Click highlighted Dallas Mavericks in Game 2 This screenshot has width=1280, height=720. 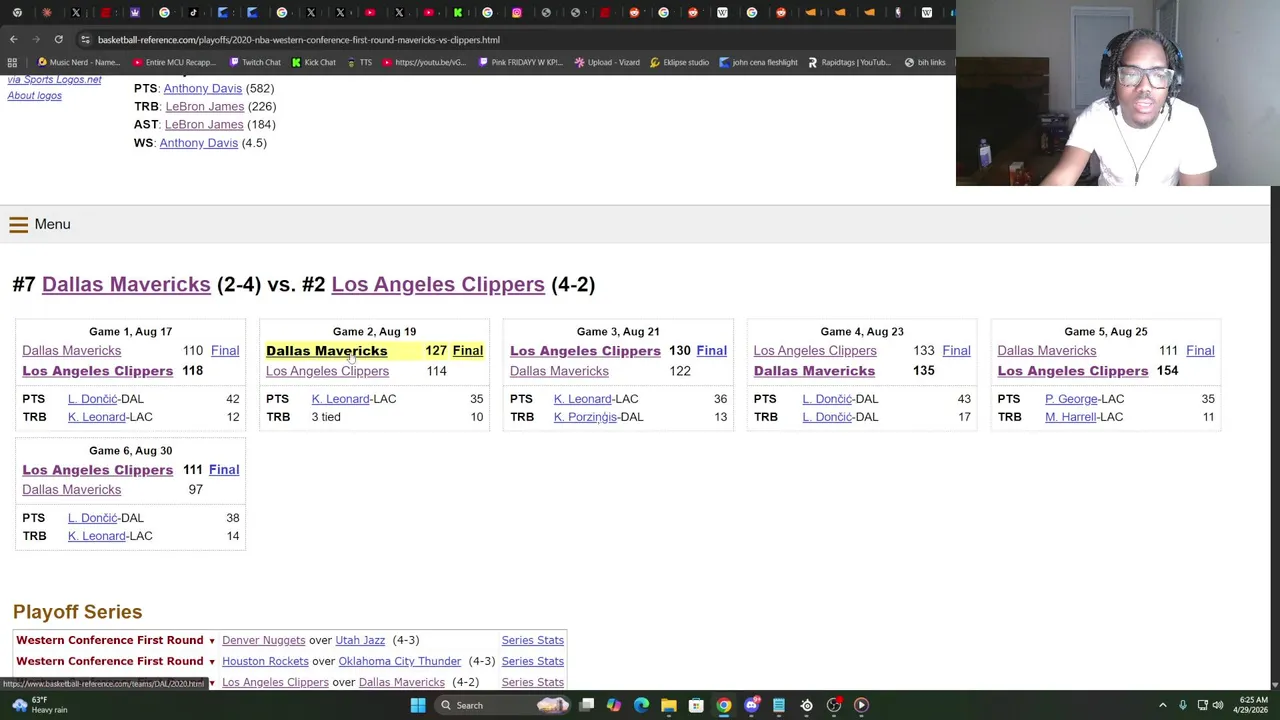326,351
